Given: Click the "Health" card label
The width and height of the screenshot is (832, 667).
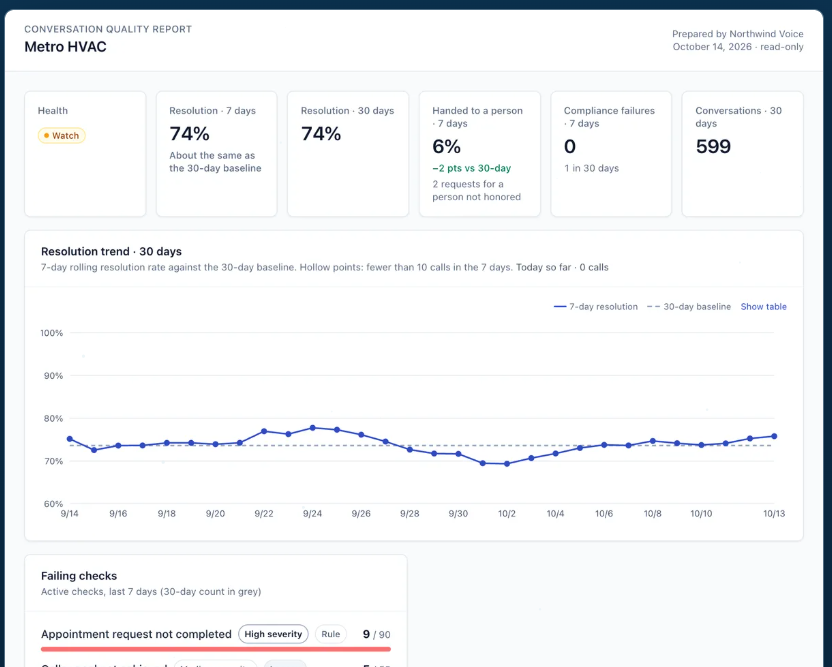Looking at the screenshot, I should [x=53, y=111].
